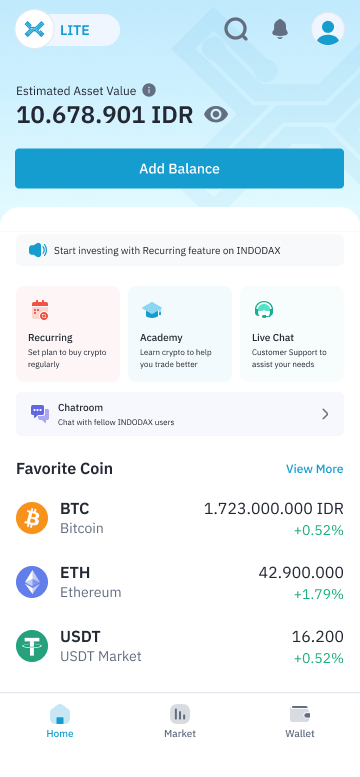
Task: Click the info icon beside Estimated Asset Value
Action: tap(149, 90)
